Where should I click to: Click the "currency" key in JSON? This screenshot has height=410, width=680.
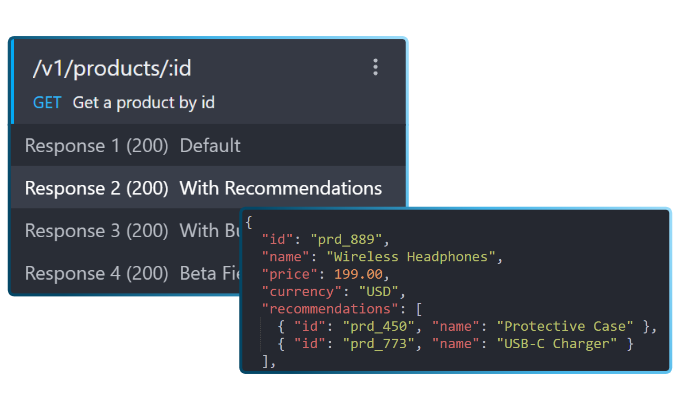click(x=299, y=291)
